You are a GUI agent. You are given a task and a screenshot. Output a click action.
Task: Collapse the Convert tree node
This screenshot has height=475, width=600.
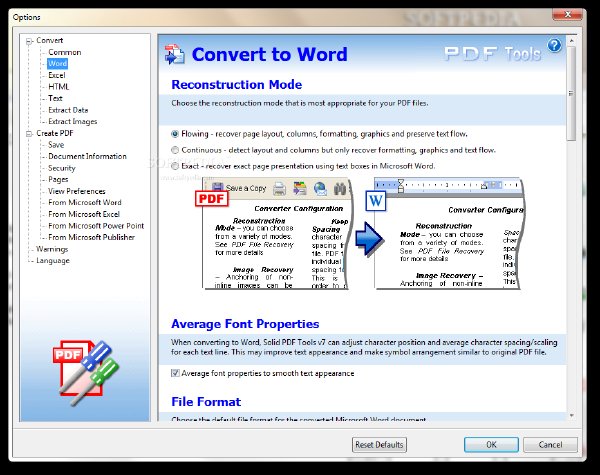[x=29, y=41]
